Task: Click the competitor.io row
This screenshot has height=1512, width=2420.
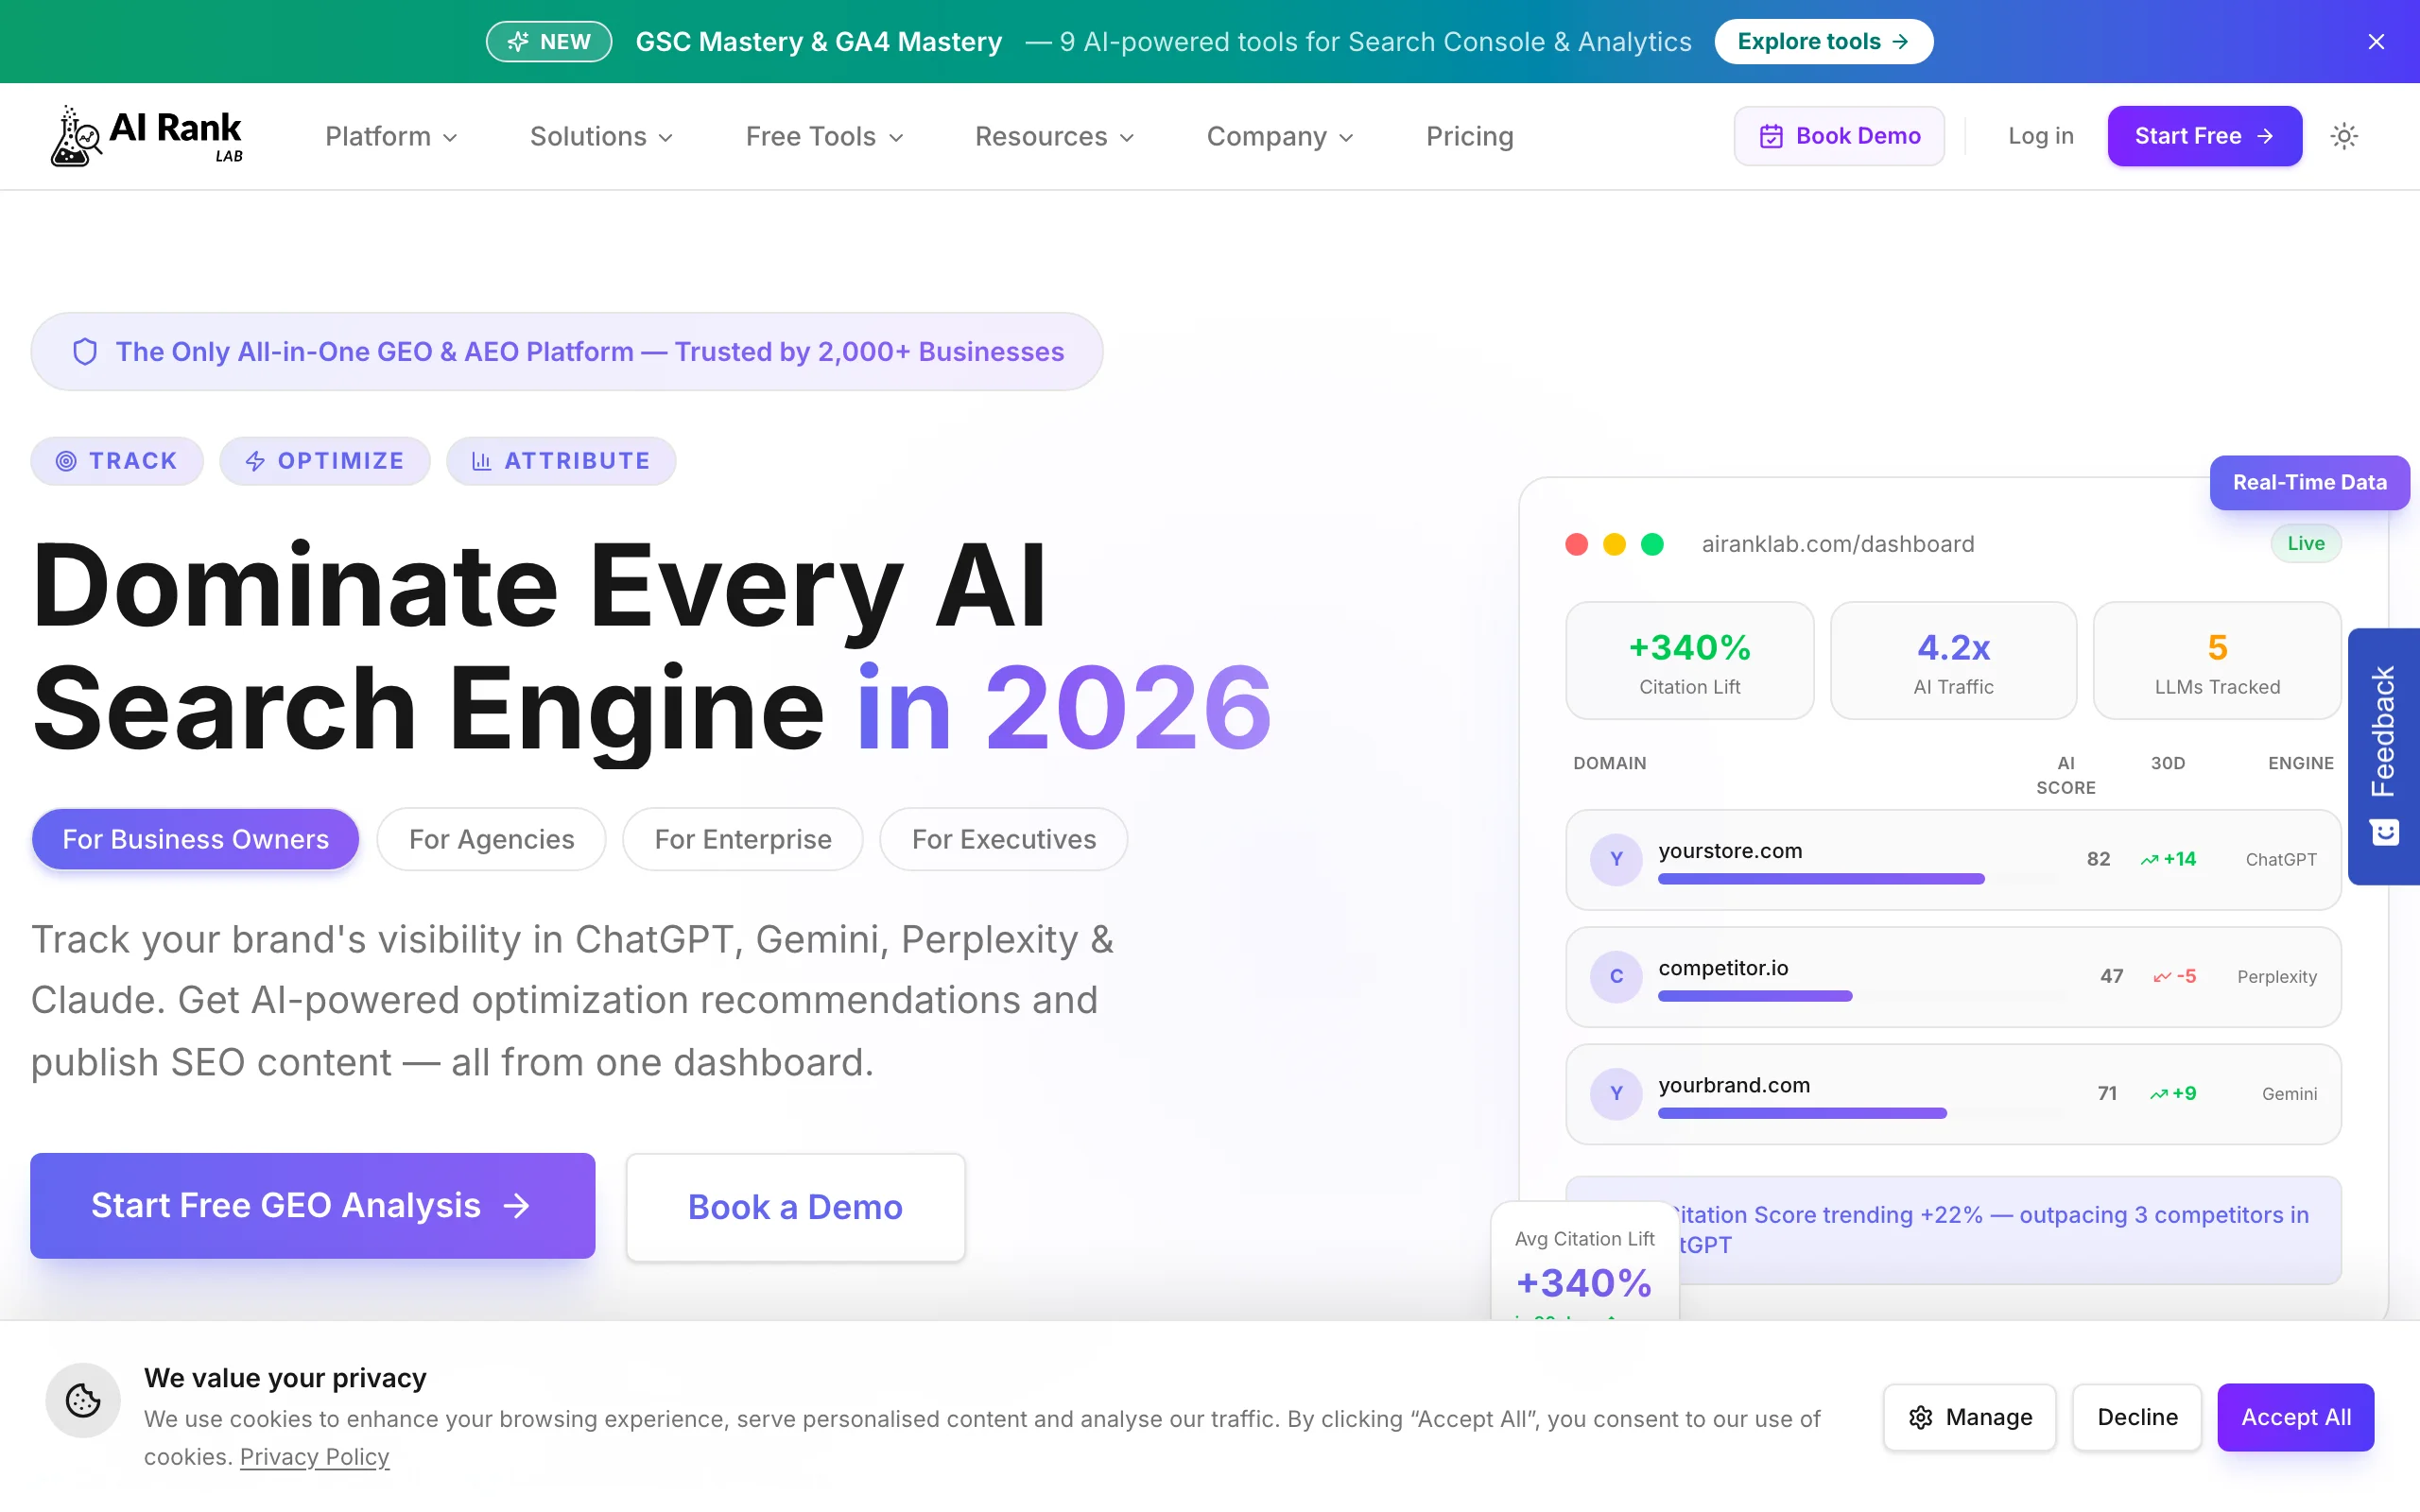Action: pos(1953,977)
